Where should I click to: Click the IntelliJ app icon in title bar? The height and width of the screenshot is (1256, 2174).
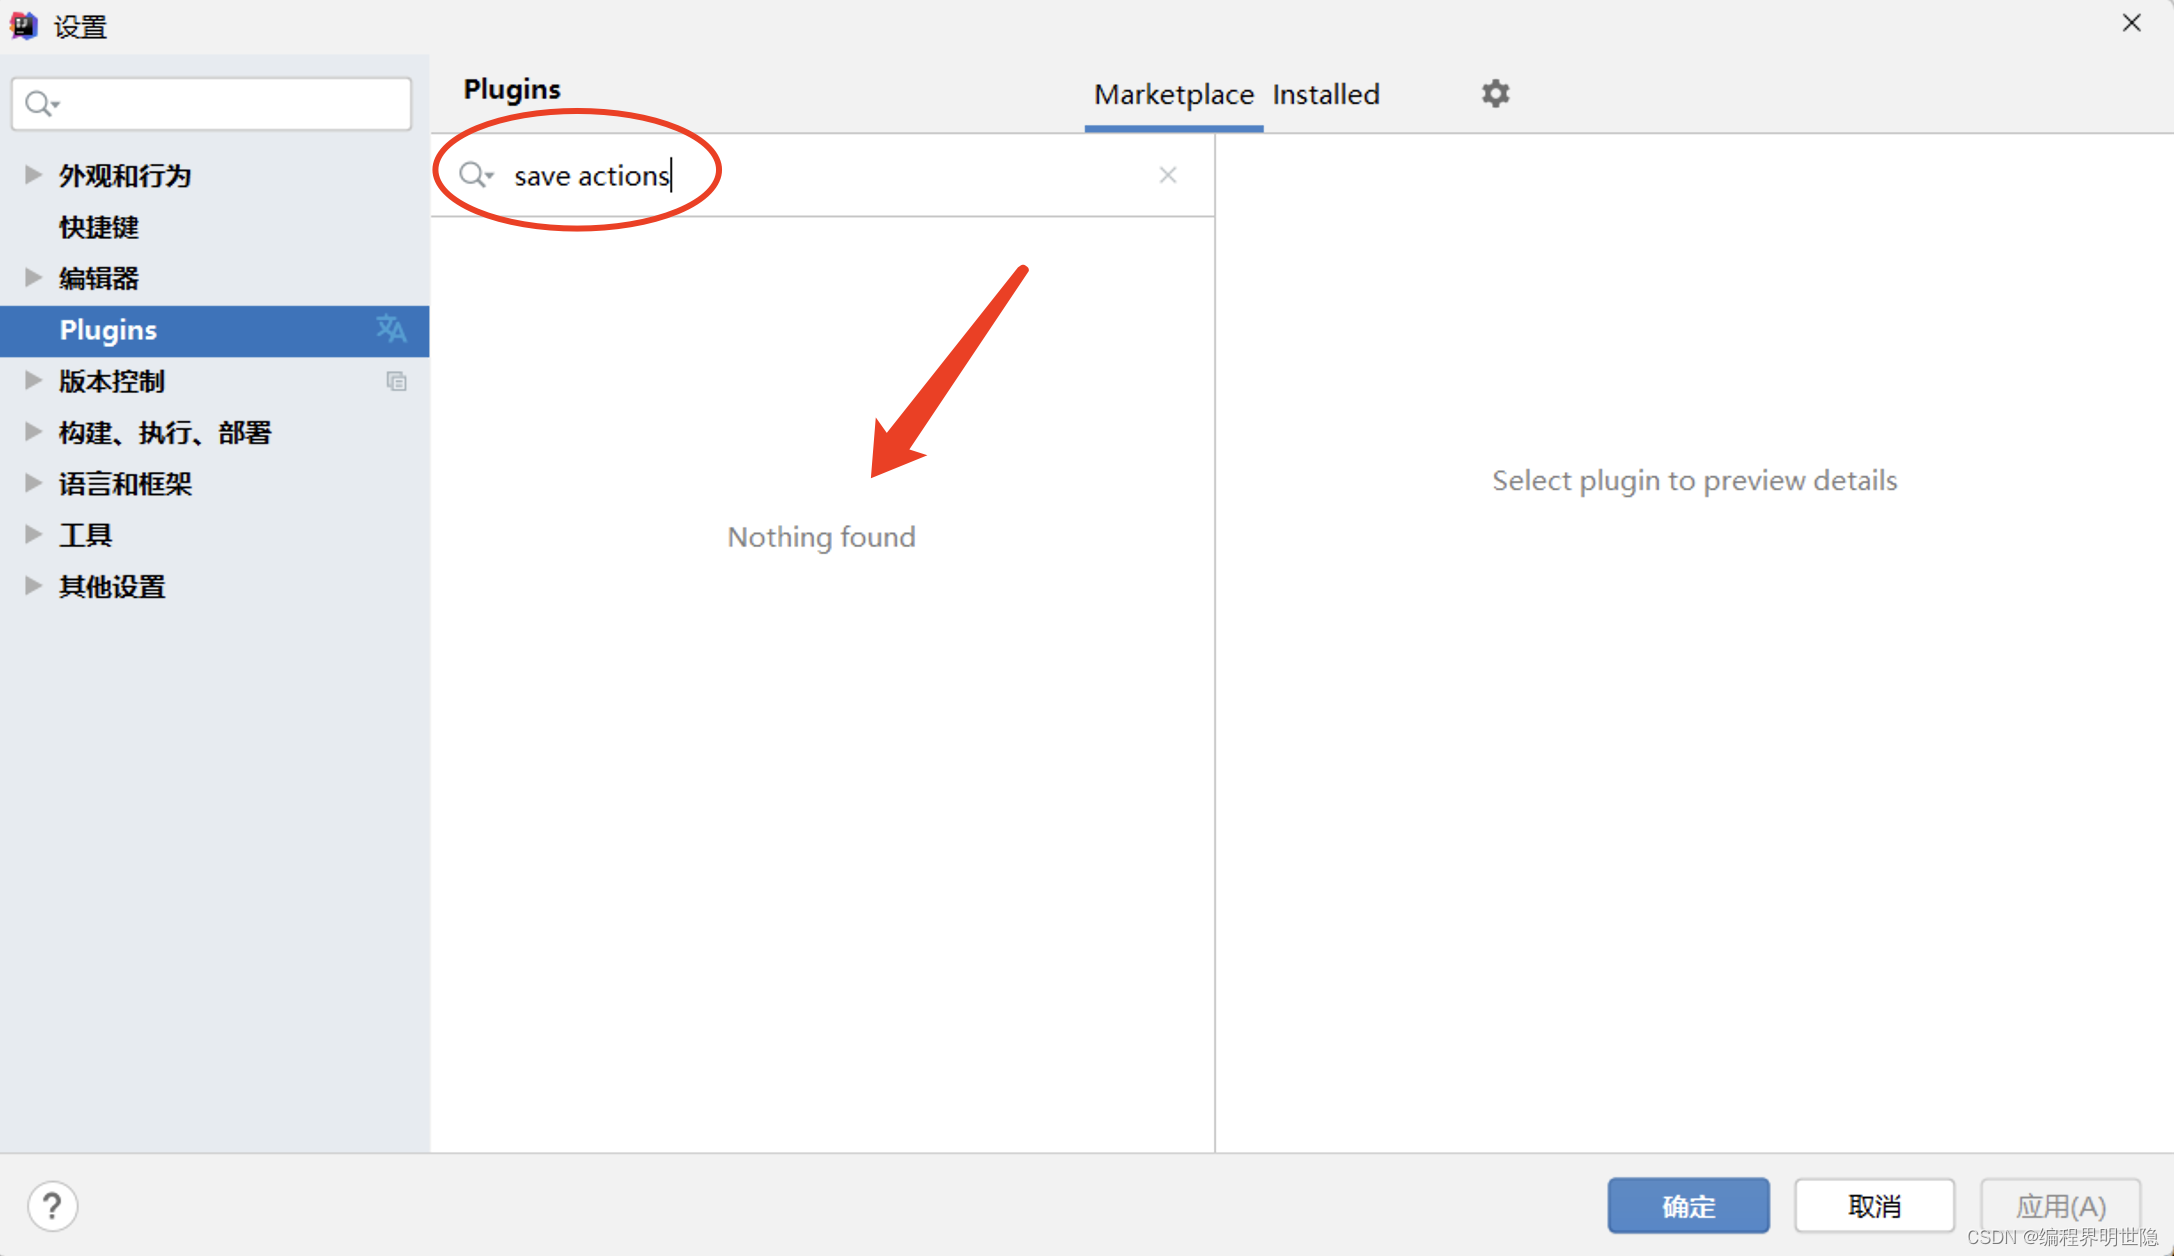[23, 25]
